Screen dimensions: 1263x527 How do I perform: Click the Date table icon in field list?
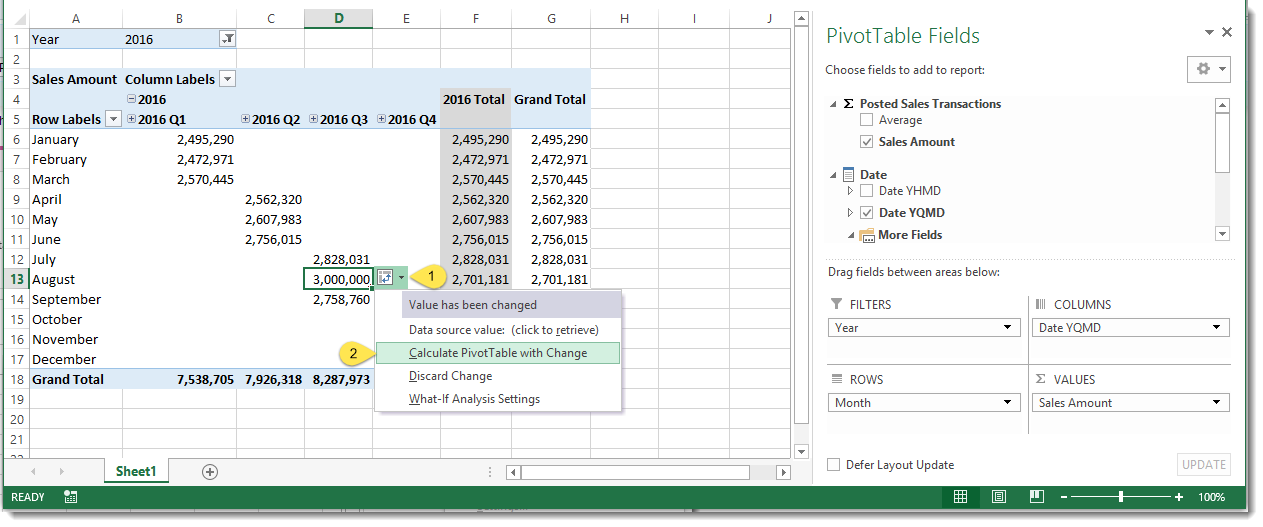pos(849,175)
